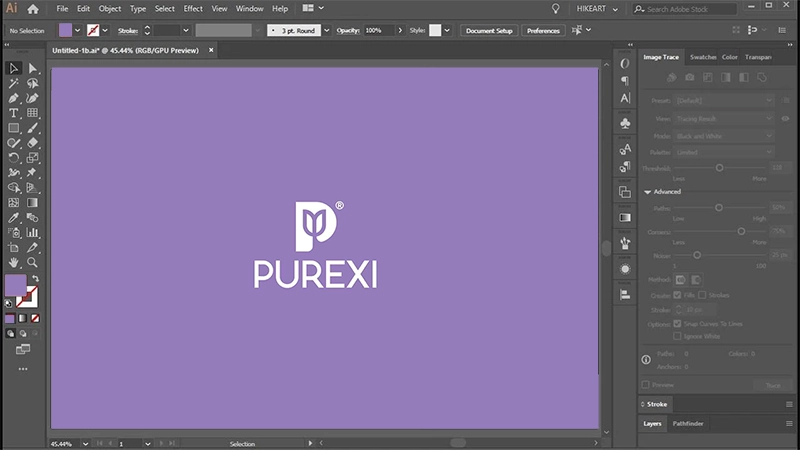
Task: Pick the Eyedropper tool
Action: click(x=14, y=218)
